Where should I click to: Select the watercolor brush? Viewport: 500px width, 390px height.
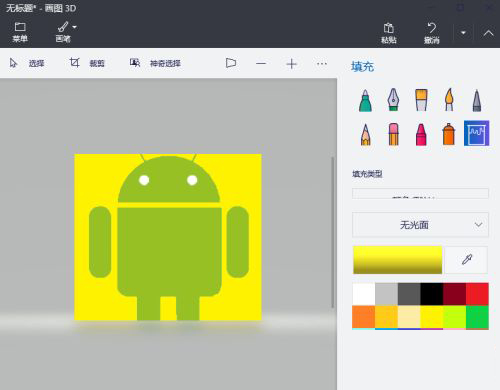click(x=449, y=100)
